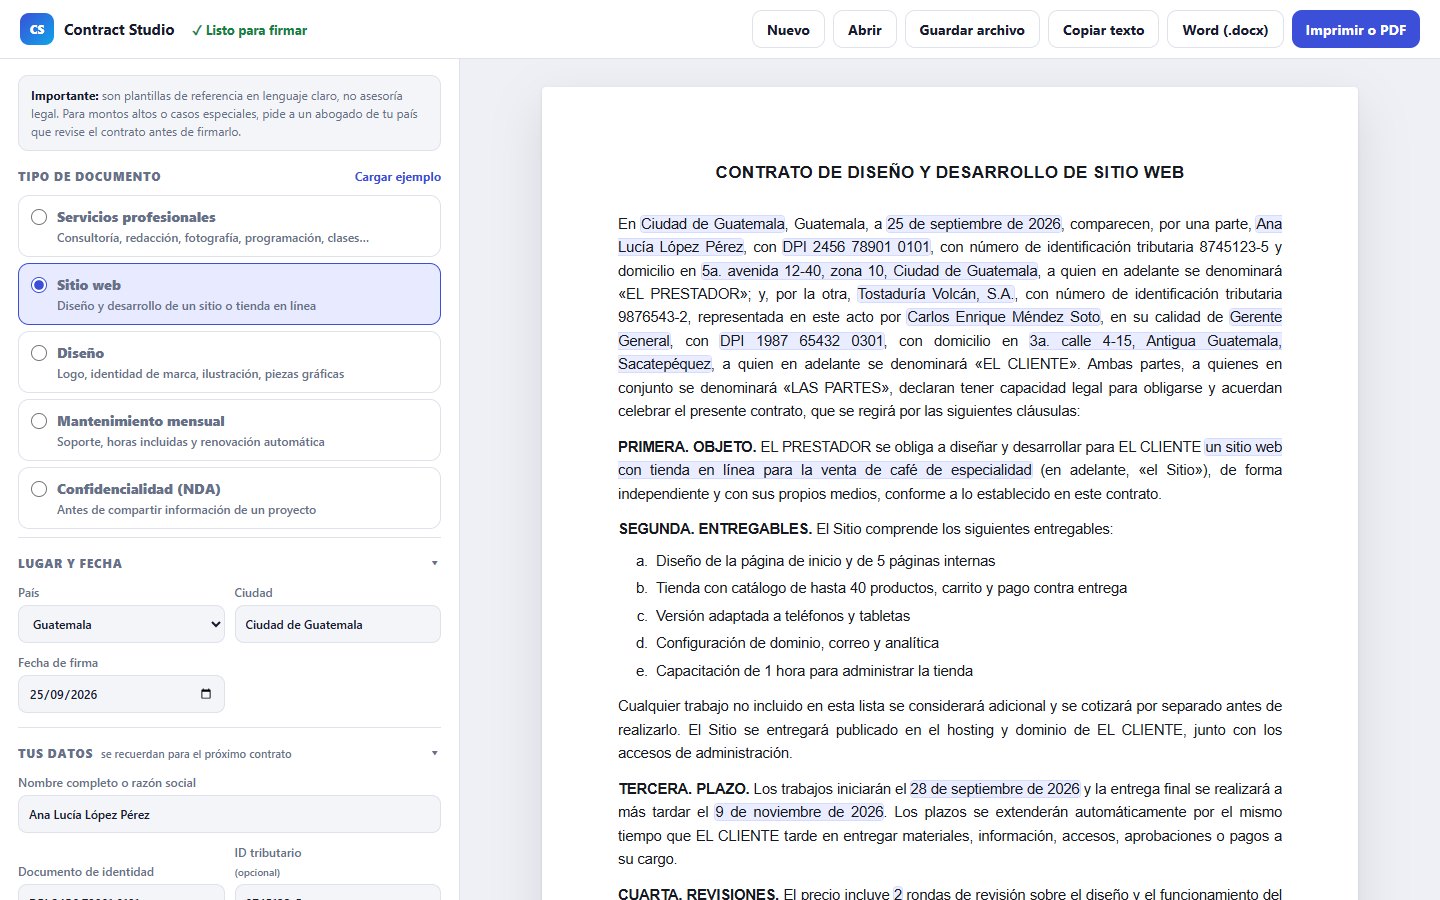Image resolution: width=1440 pixels, height=900 pixels.
Task: Click the Abrir button
Action: click(x=864, y=30)
